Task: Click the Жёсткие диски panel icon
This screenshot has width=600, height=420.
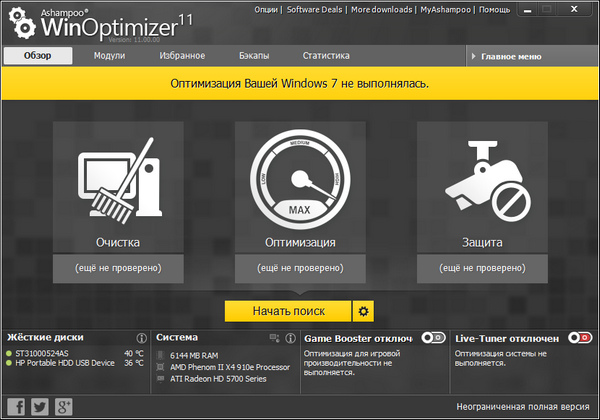Action: tap(141, 338)
